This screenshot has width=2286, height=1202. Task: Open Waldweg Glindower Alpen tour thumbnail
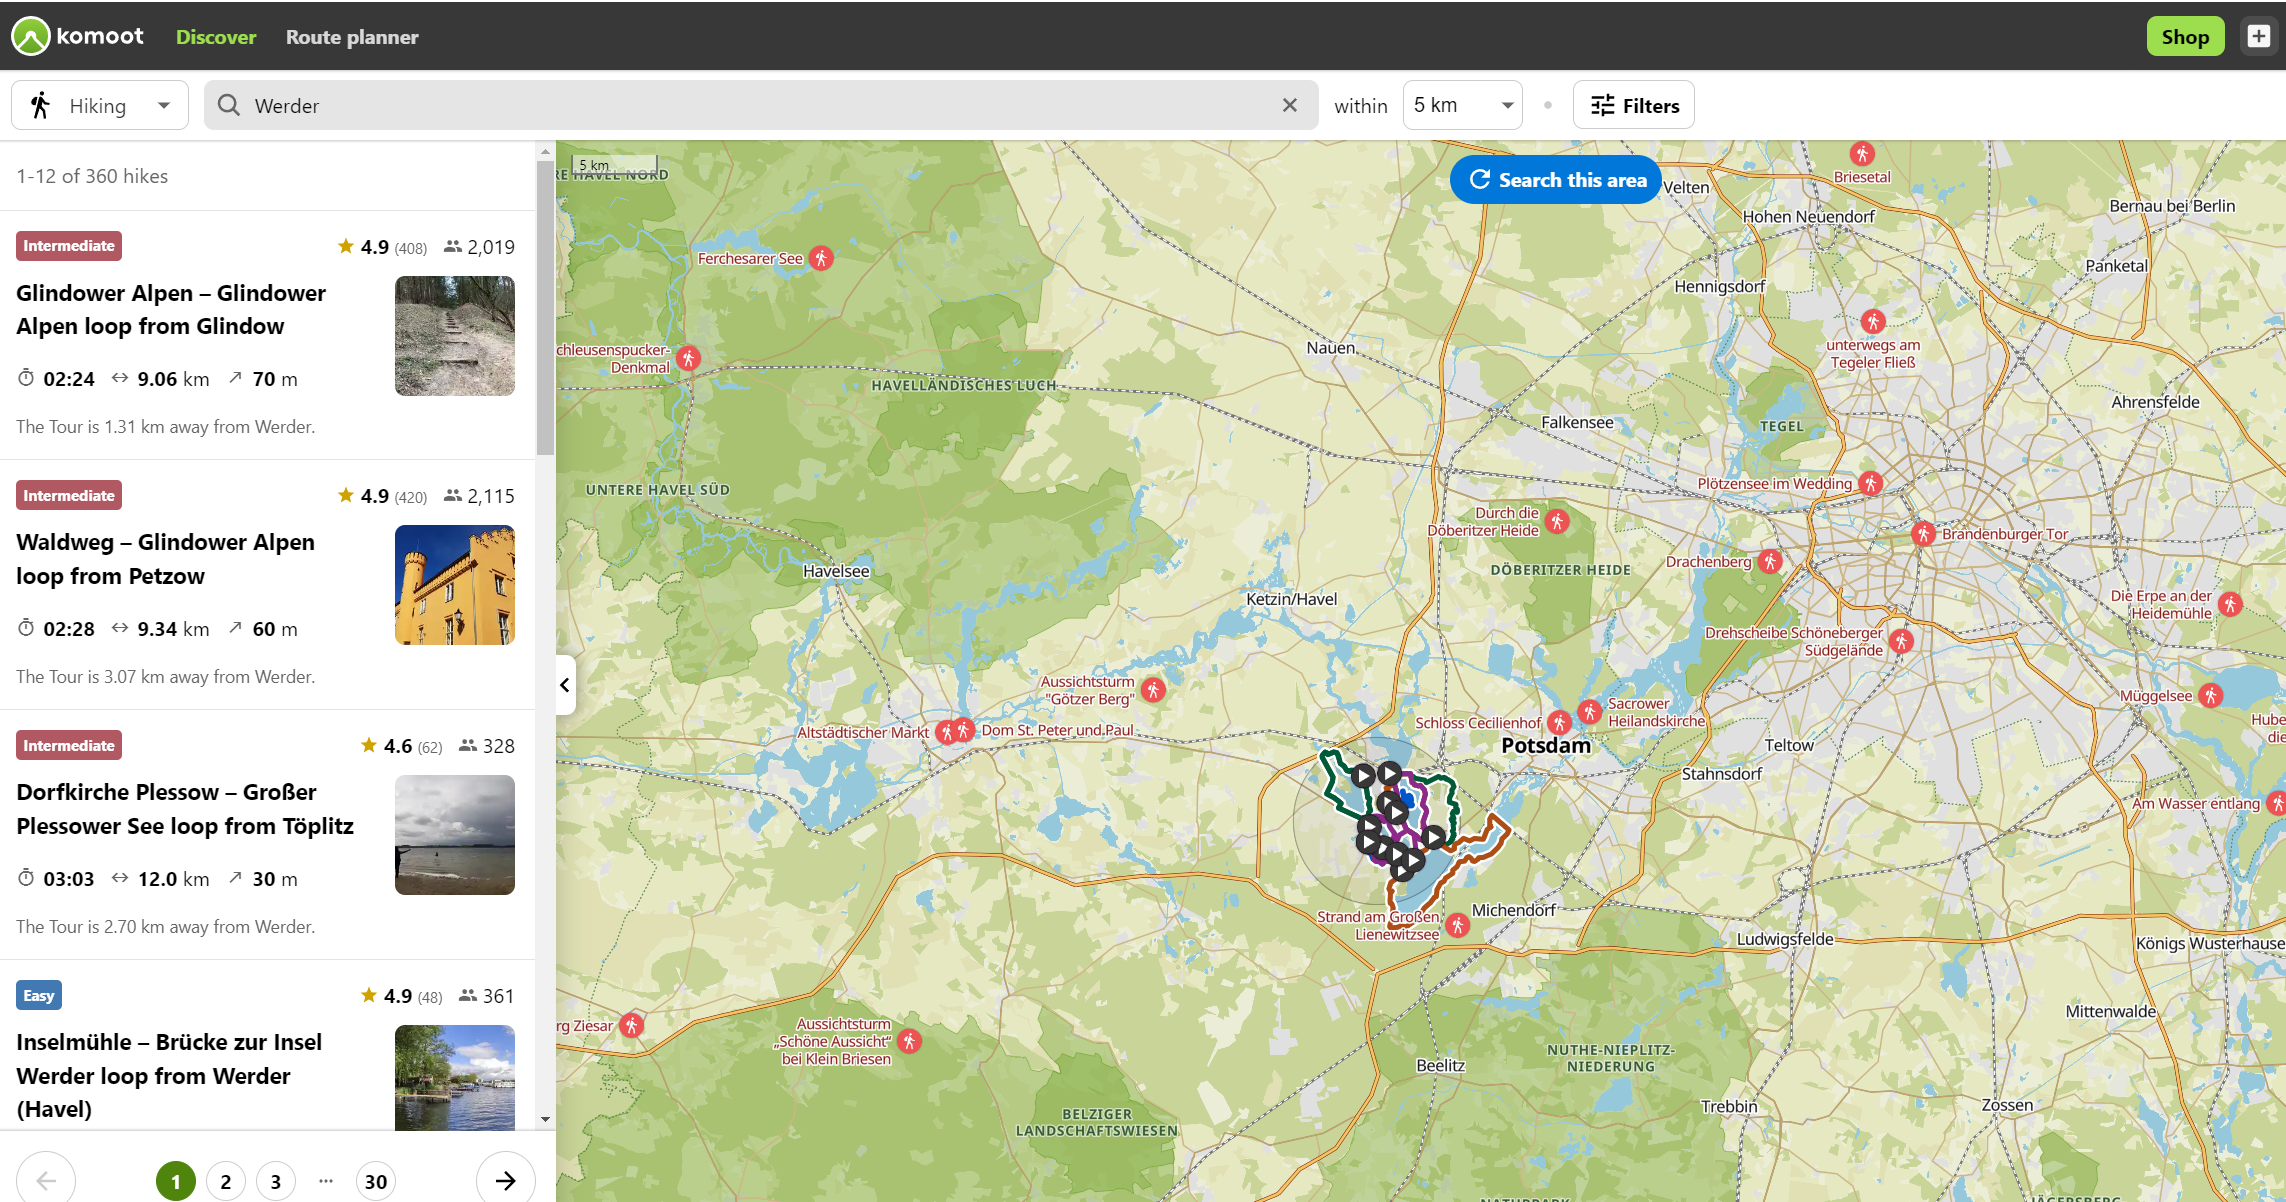455,585
